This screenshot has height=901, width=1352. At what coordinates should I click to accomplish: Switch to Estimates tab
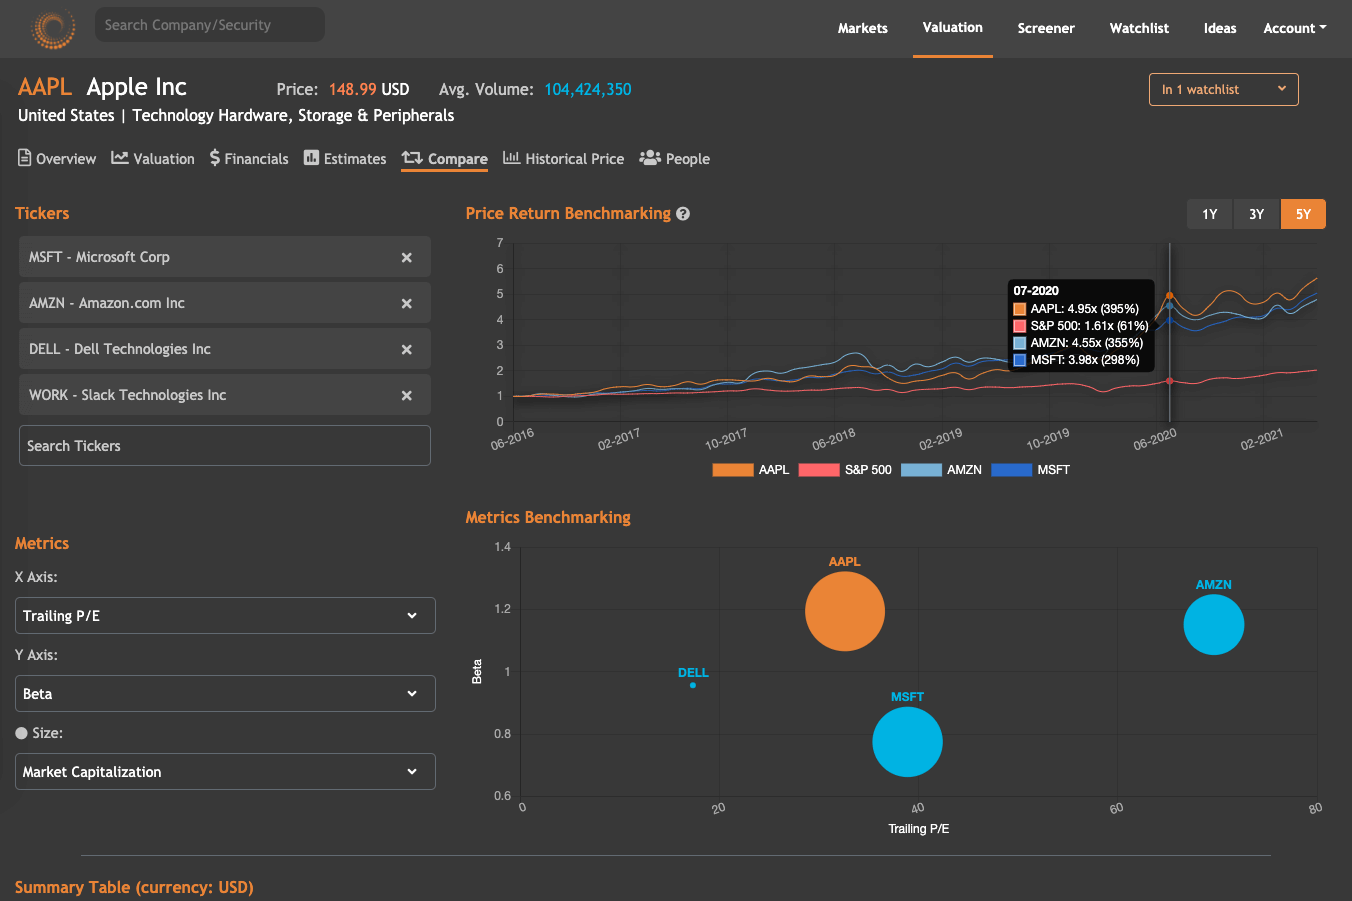345,158
